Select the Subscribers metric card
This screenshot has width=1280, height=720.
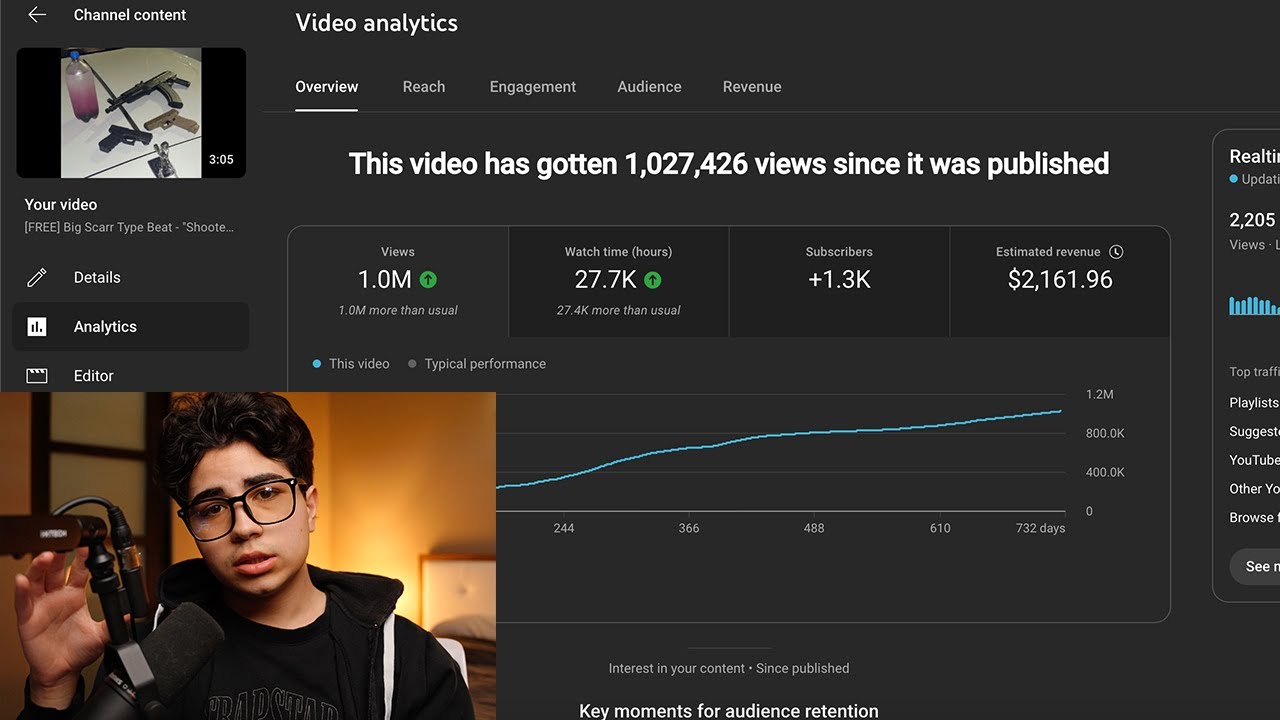point(839,281)
